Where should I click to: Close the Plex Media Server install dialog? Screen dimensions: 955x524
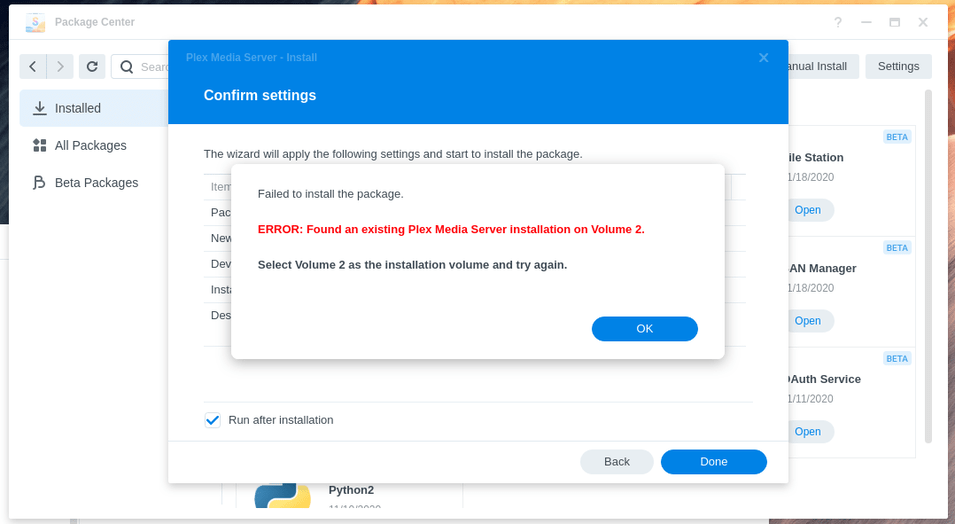tap(763, 58)
